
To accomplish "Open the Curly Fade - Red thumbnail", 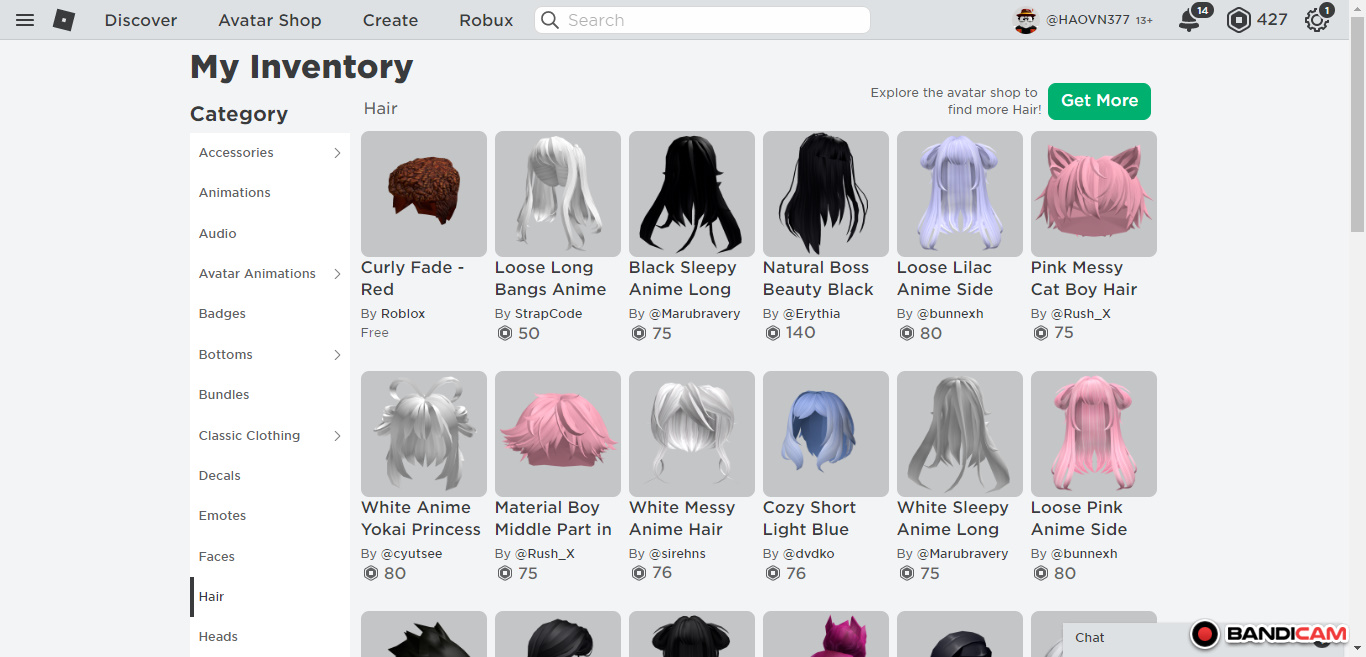I will pos(424,194).
